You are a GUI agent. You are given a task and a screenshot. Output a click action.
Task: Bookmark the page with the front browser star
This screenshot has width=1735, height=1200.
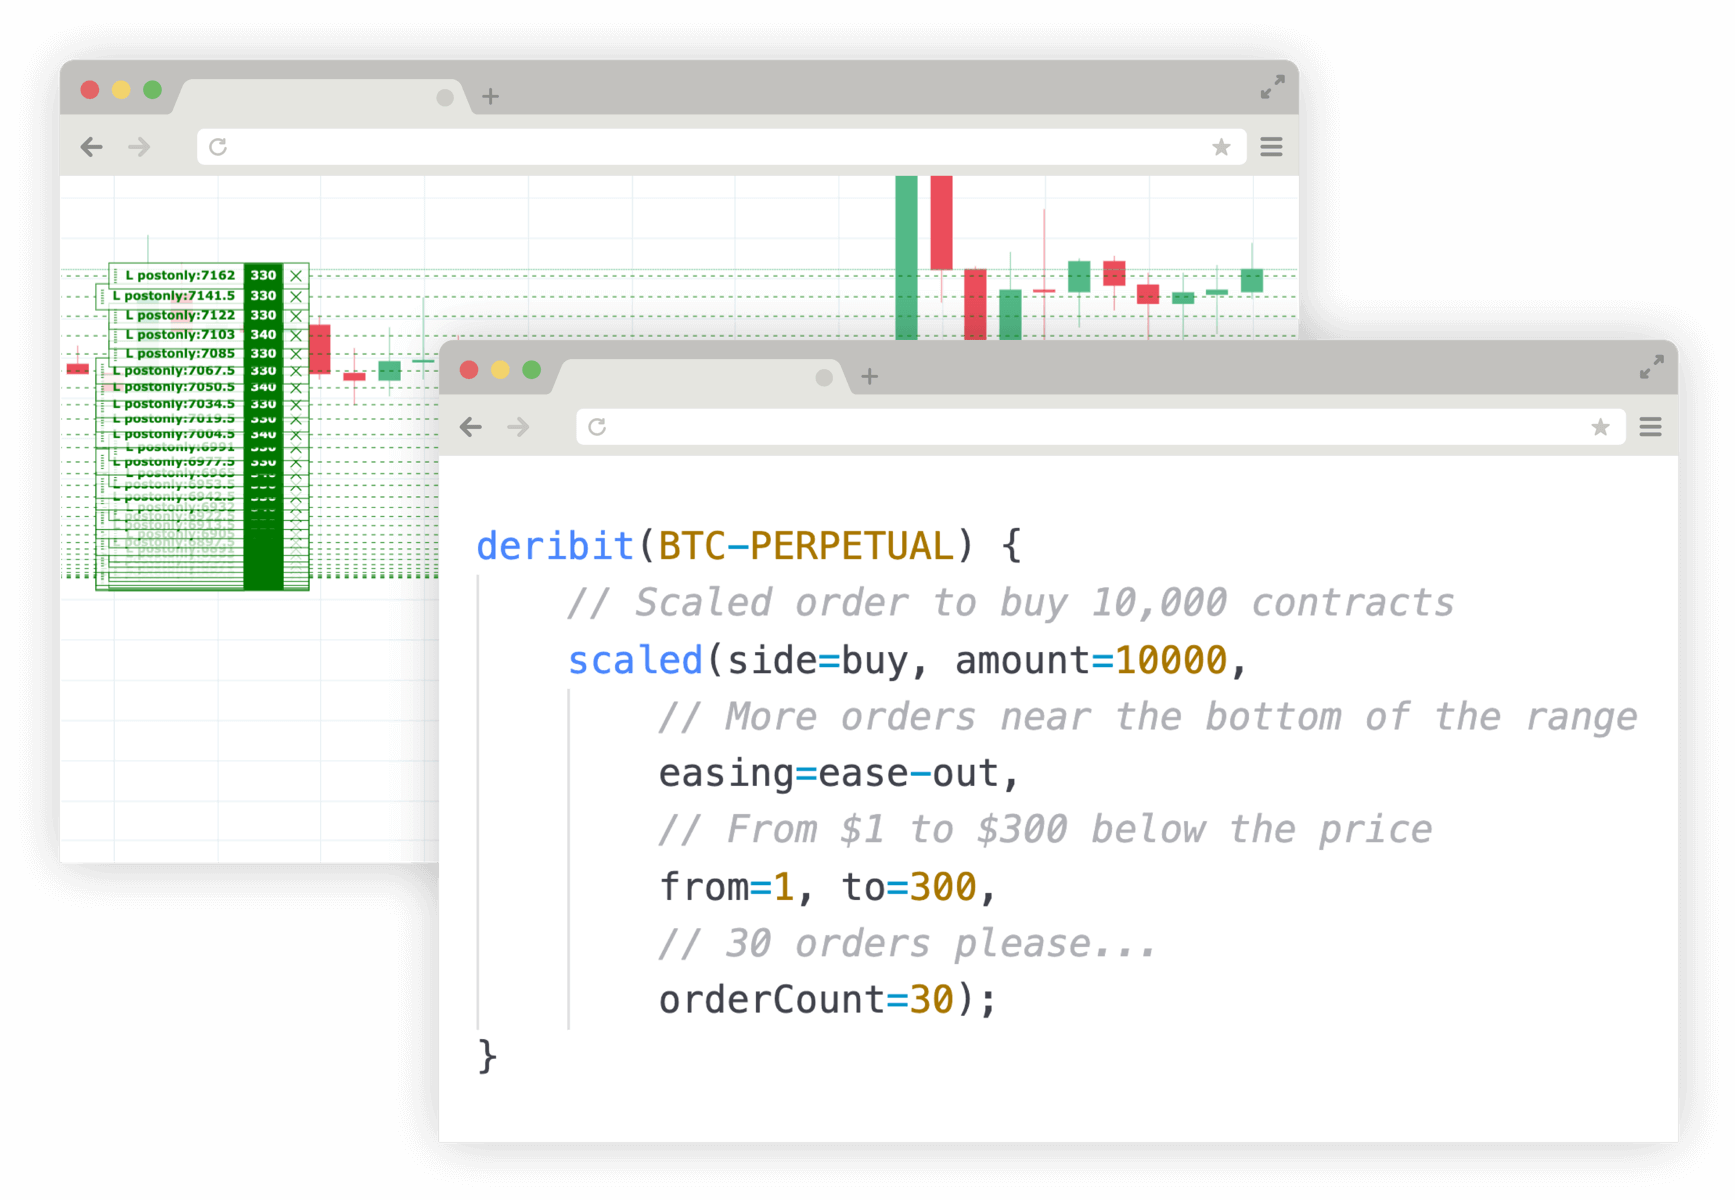1600,428
